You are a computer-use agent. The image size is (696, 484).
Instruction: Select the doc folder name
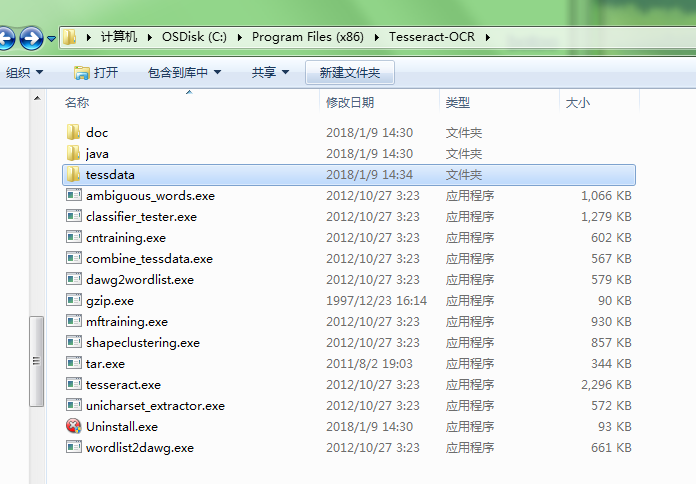point(97,133)
